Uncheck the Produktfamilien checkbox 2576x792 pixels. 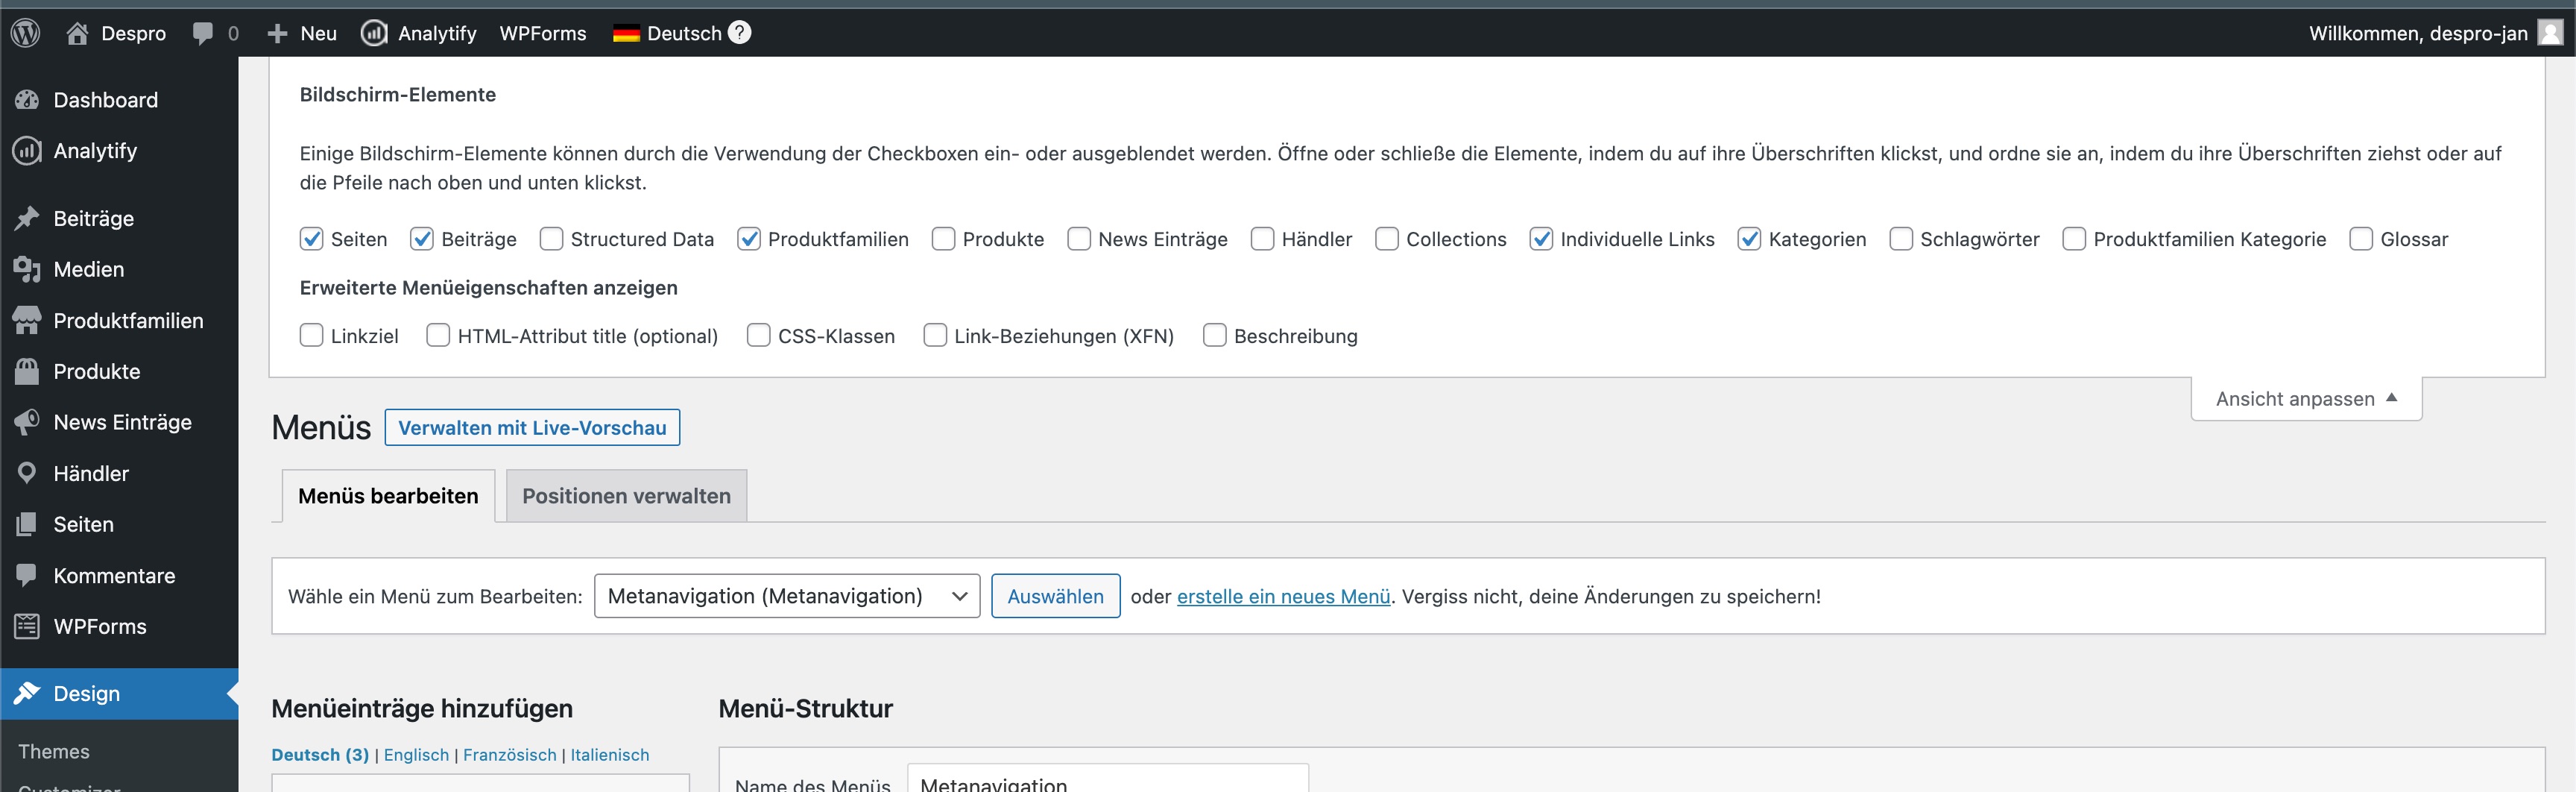pos(749,239)
